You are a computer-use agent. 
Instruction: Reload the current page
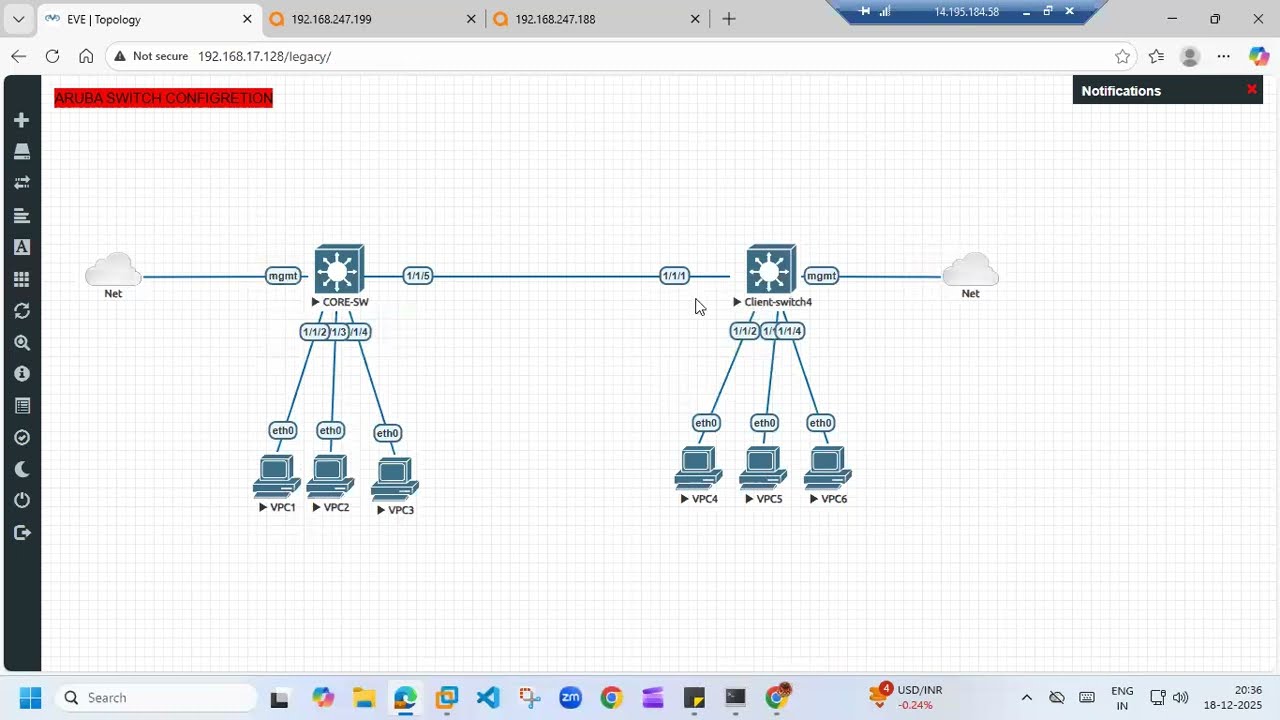point(52,56)
